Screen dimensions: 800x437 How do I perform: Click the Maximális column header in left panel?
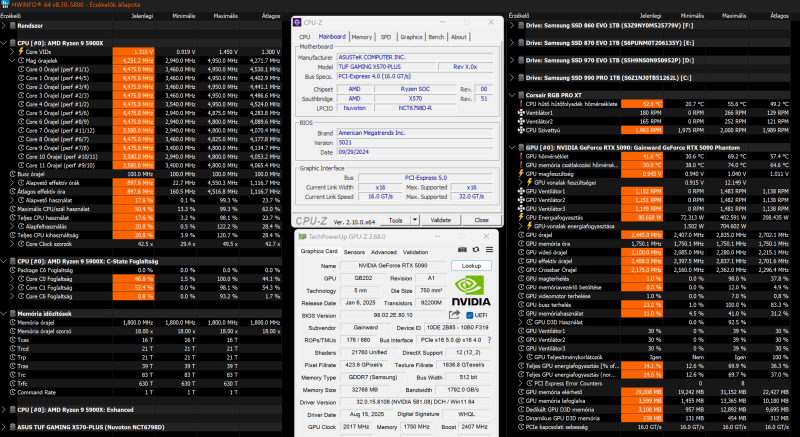[x=226, y=16]
